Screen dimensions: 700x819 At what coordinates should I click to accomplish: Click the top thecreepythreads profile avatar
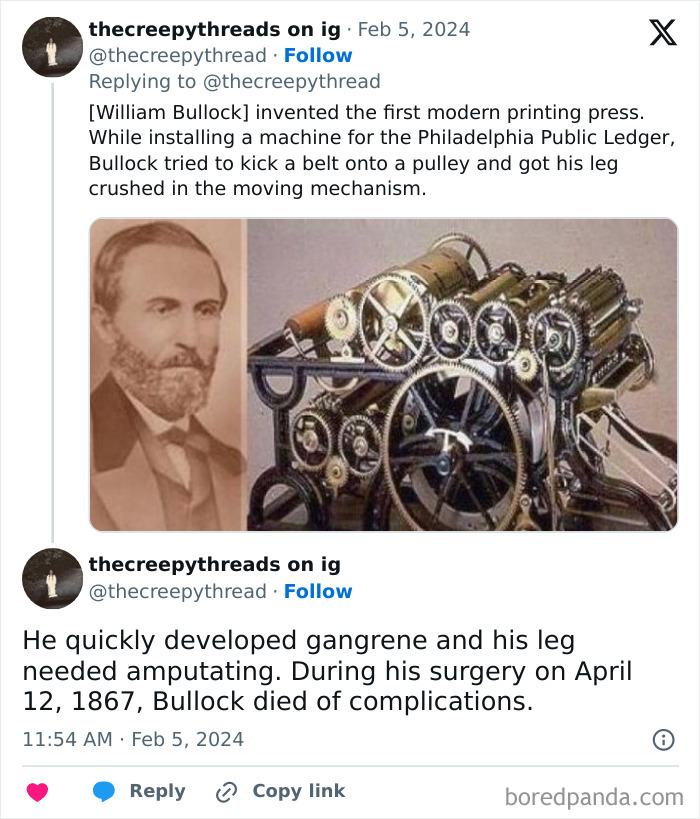click(51, 45)
